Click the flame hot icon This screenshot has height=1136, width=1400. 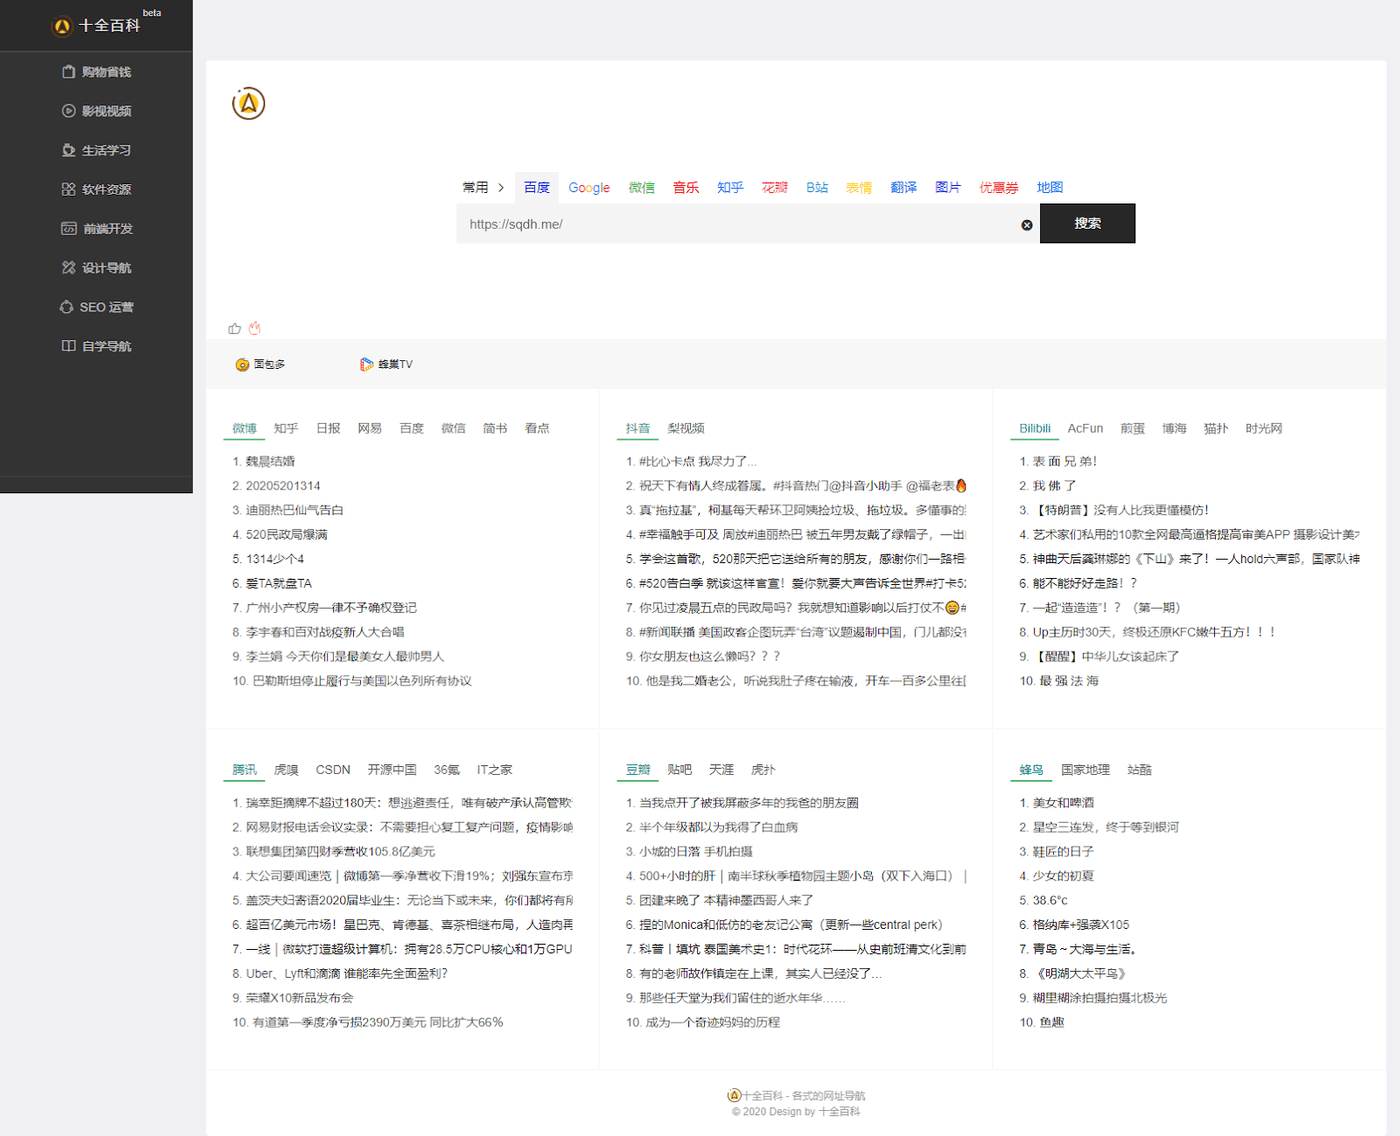pos(255,328)
